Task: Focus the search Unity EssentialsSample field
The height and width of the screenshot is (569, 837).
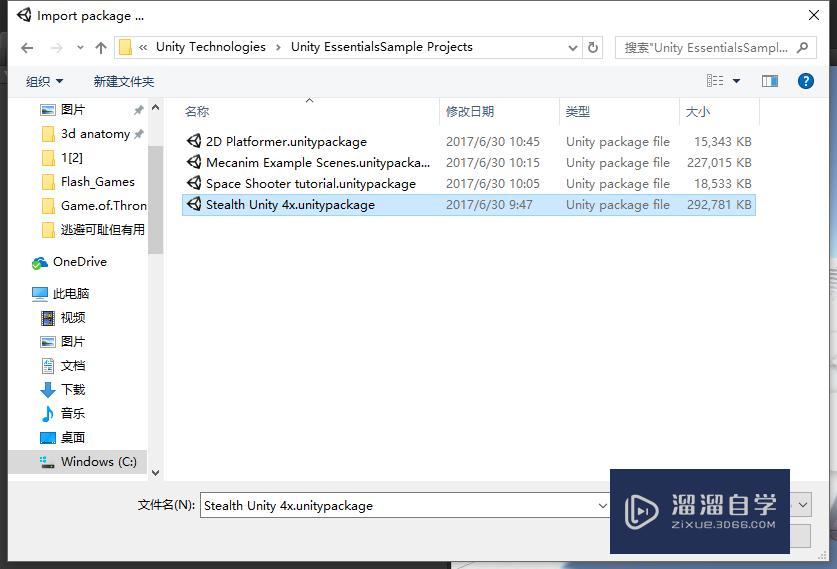Action: (x=715, y=48)
